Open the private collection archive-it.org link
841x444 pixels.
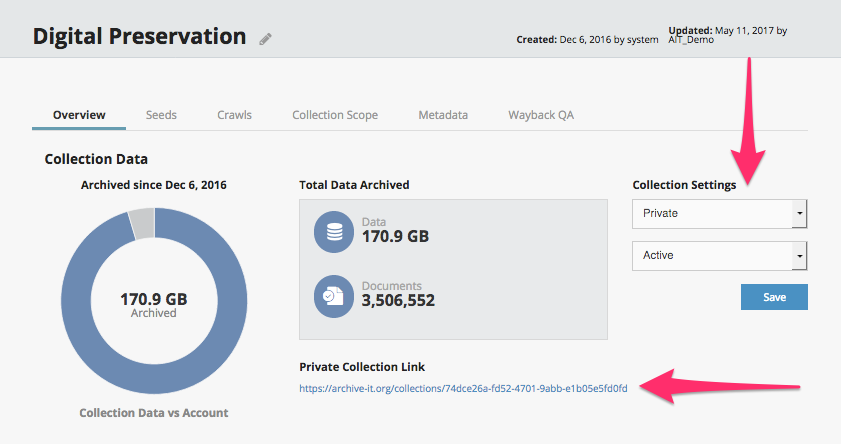pyautogui.click(x=463, y=388)
